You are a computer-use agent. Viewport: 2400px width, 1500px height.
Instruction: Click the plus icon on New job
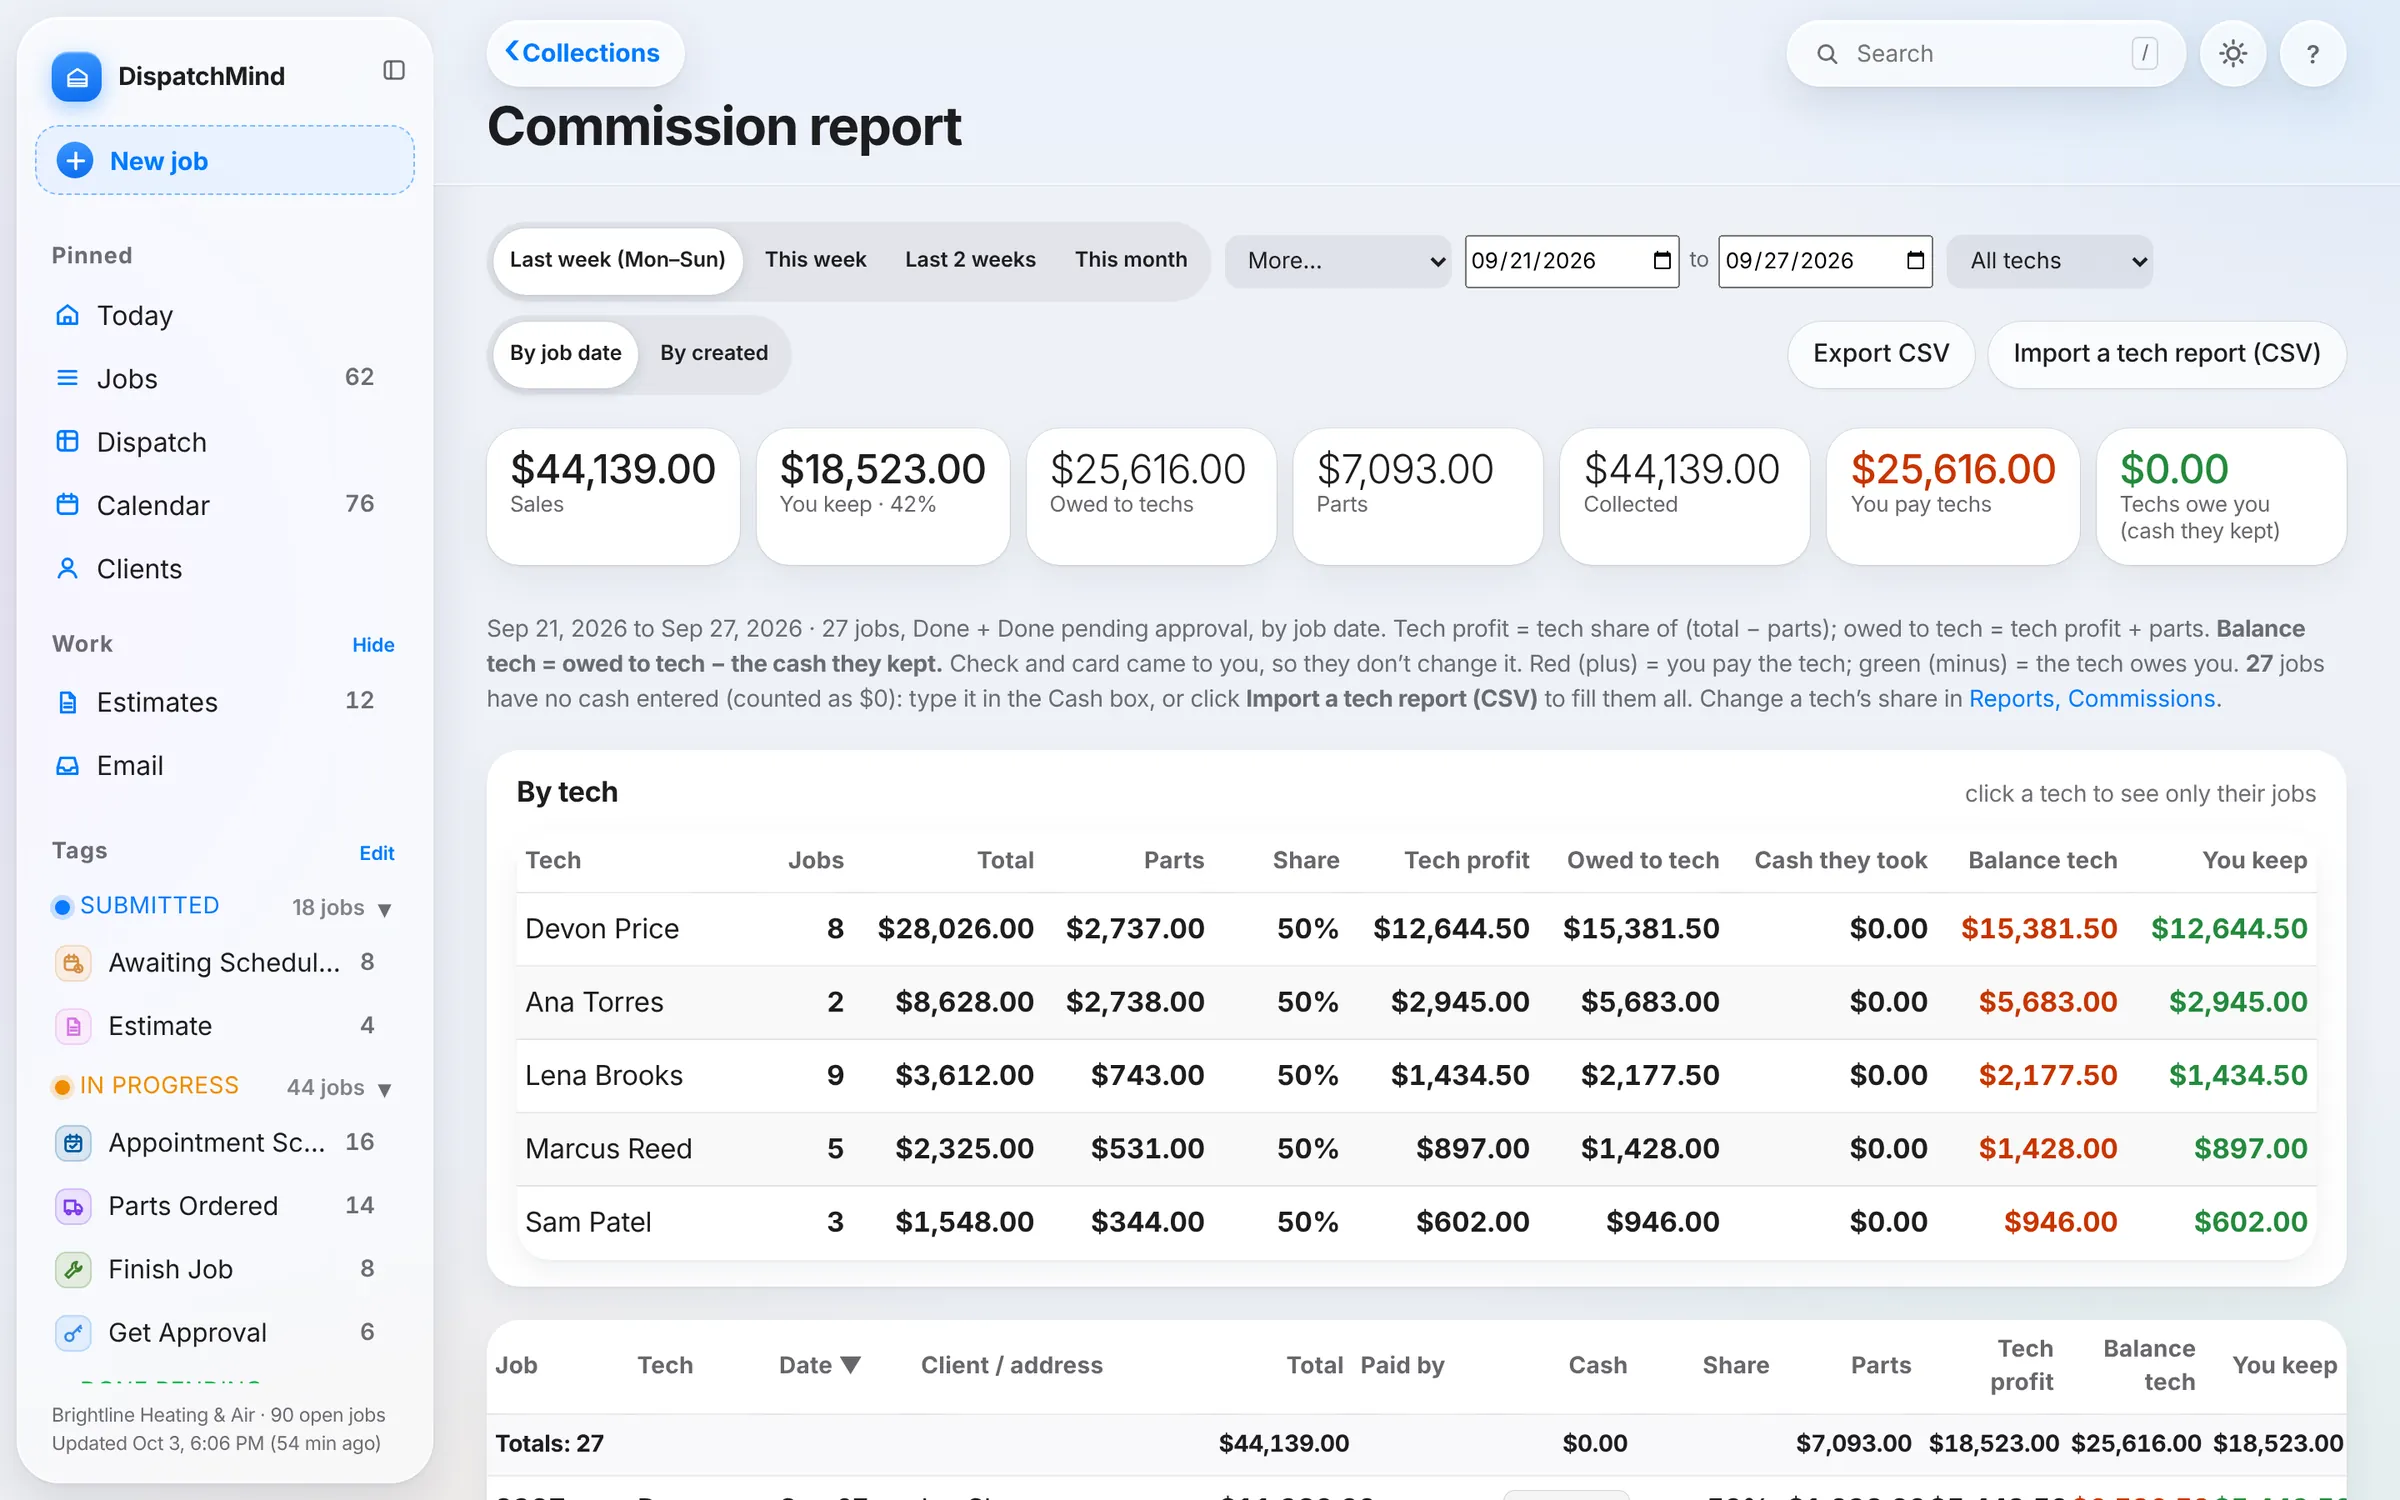[x=75, y=161]
